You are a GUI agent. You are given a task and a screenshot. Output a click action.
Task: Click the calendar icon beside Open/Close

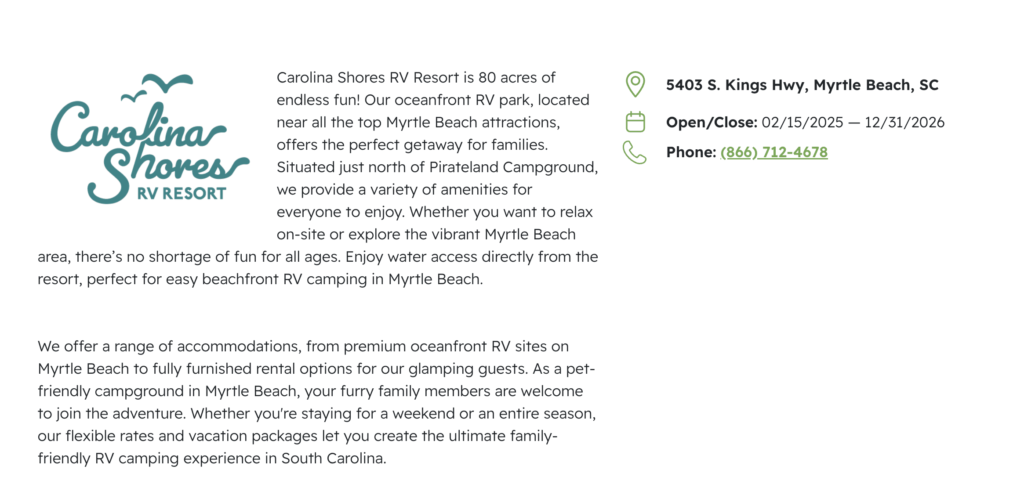pos(634,122)
